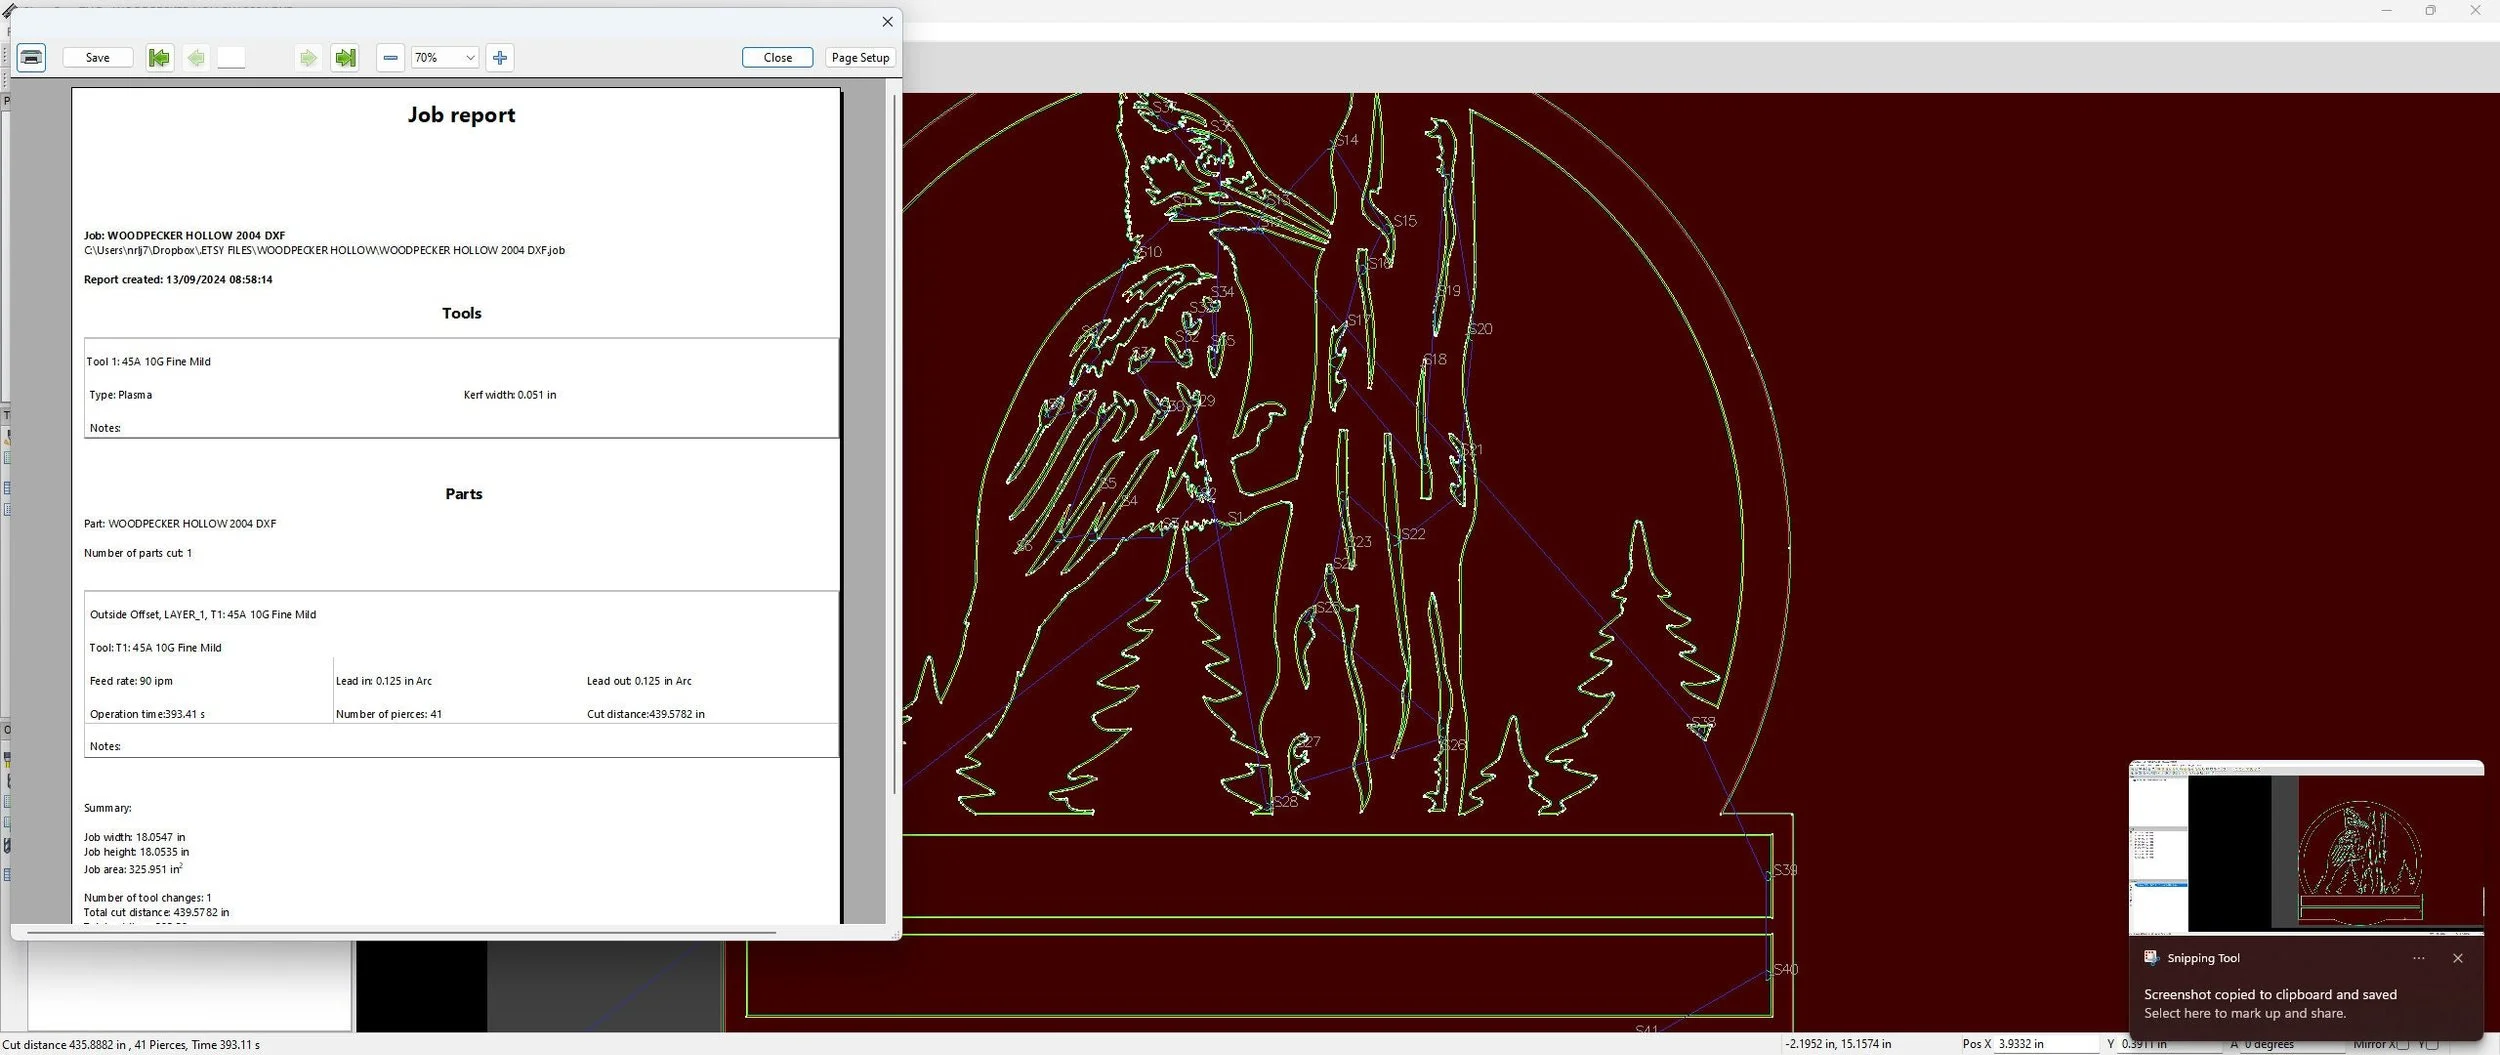Image resolution: width=2500 pixels, height=1055 pixels.
Task: Click 'Kerf width: 0.051 in' value
Action: coord(510,395)
